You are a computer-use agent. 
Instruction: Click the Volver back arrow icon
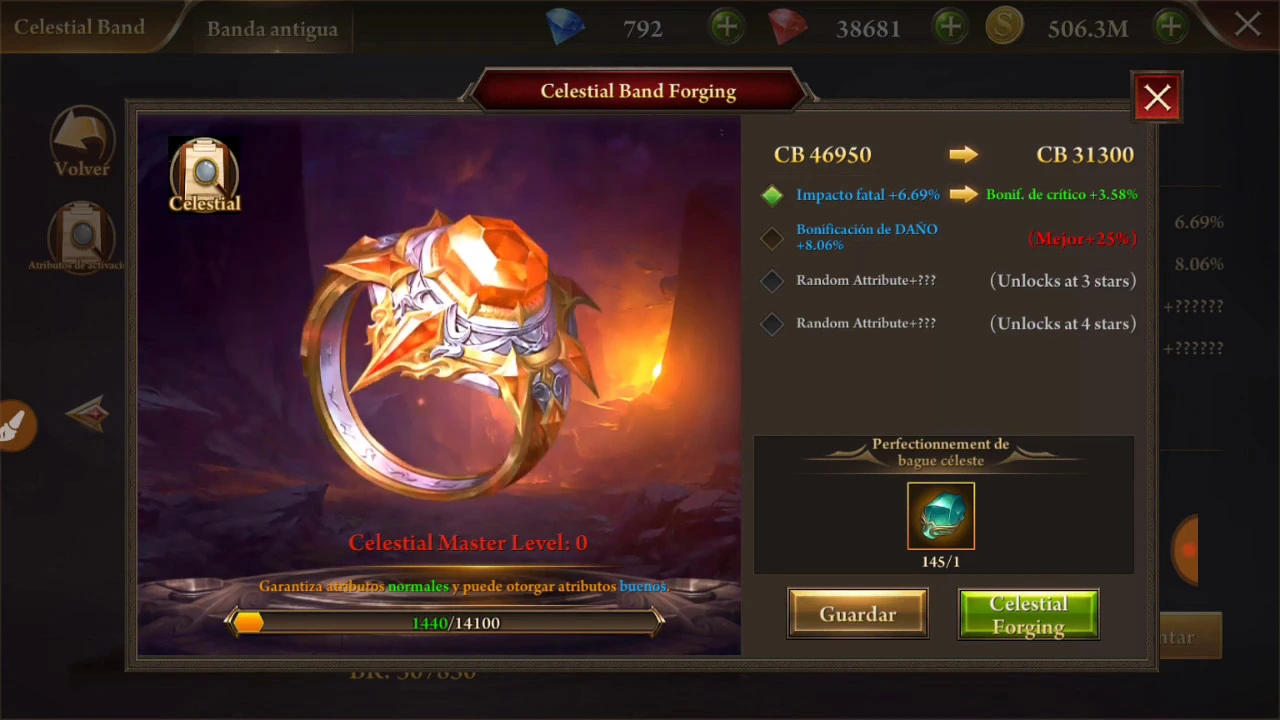[x=83, y=142]
